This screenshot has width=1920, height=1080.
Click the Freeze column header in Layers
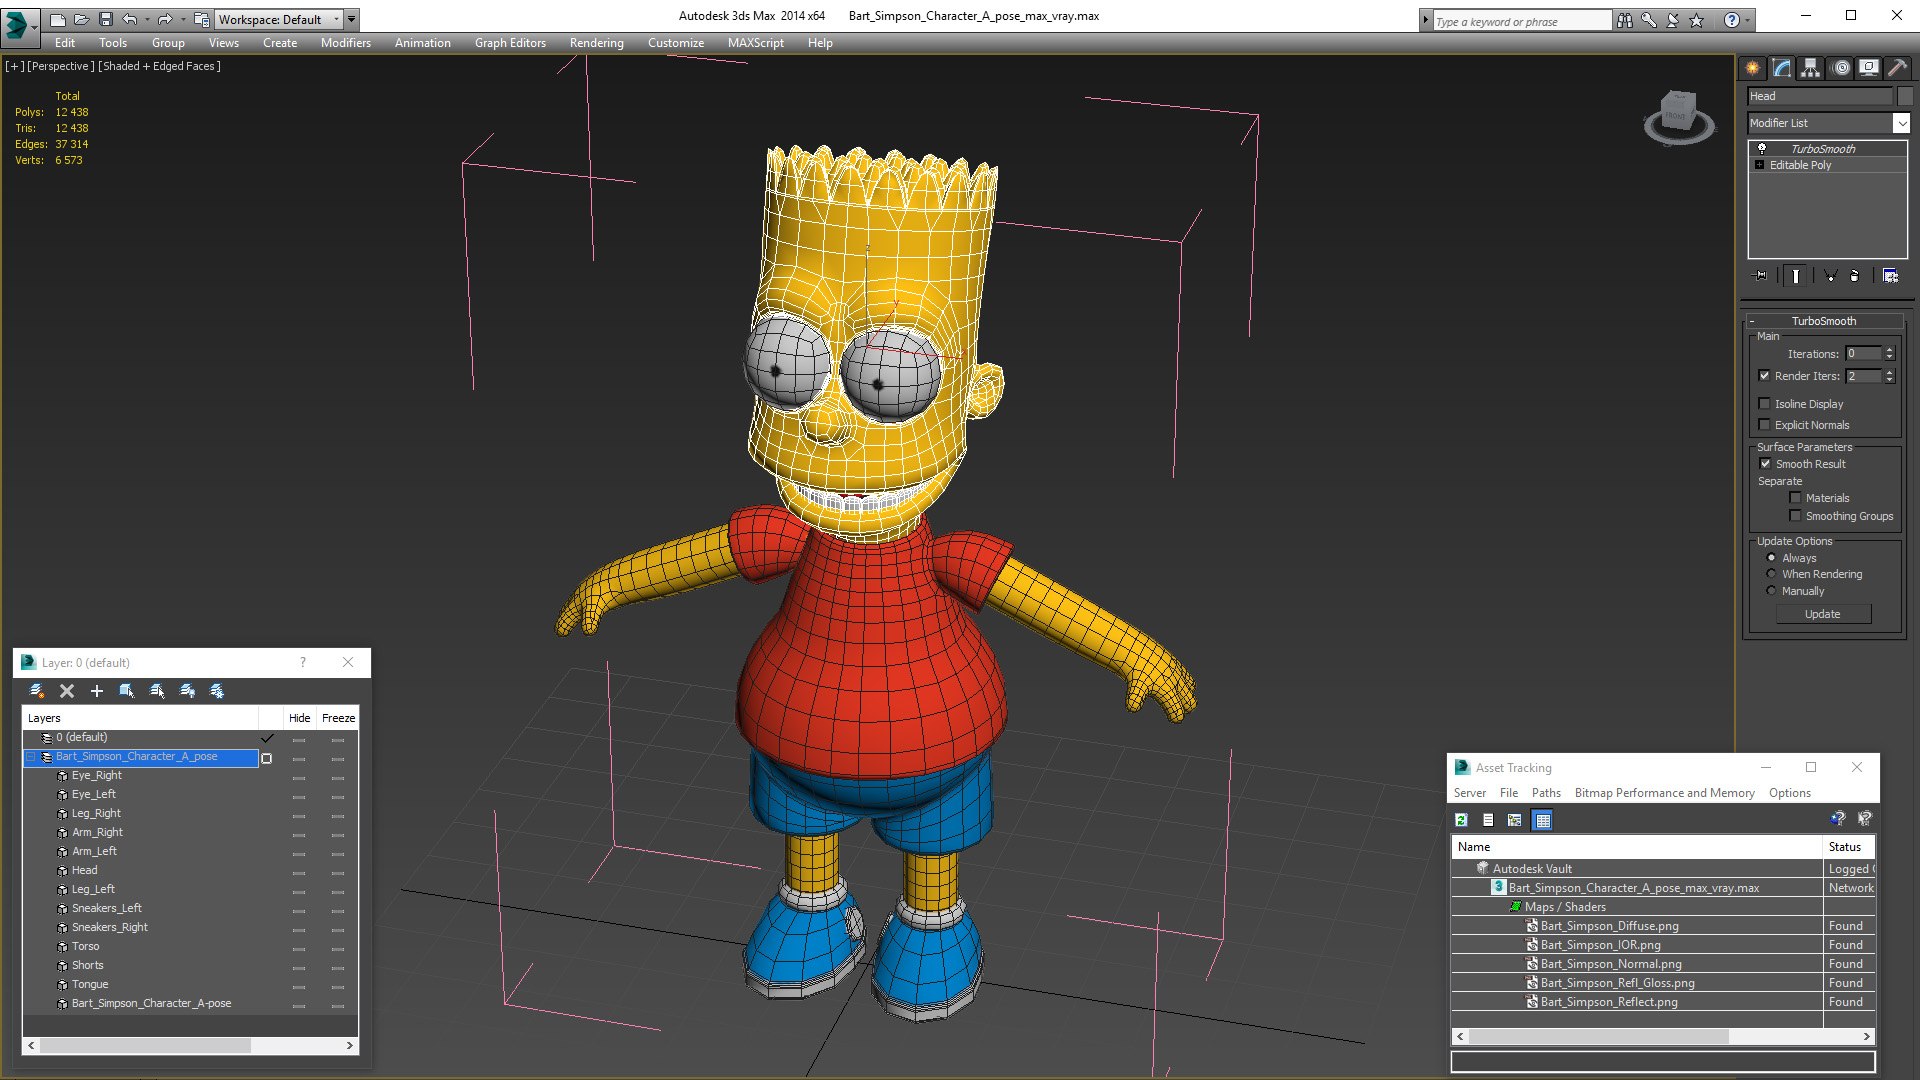click(338, 718)
